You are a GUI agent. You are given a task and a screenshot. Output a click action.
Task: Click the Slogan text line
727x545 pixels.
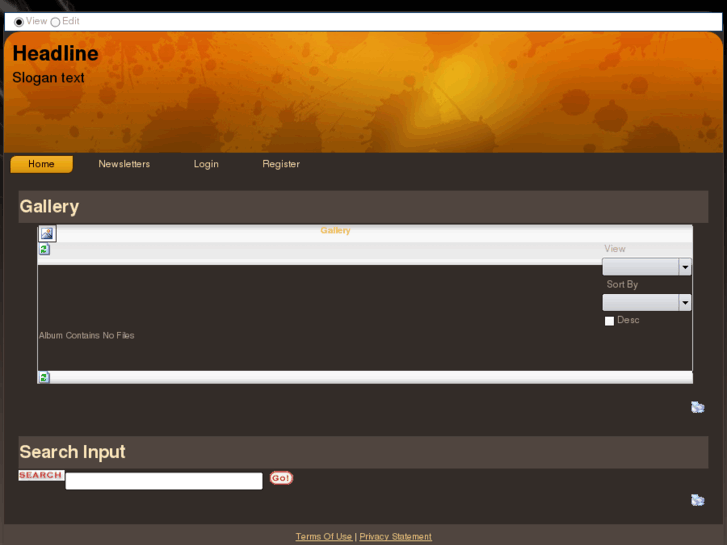click(48, 77)
